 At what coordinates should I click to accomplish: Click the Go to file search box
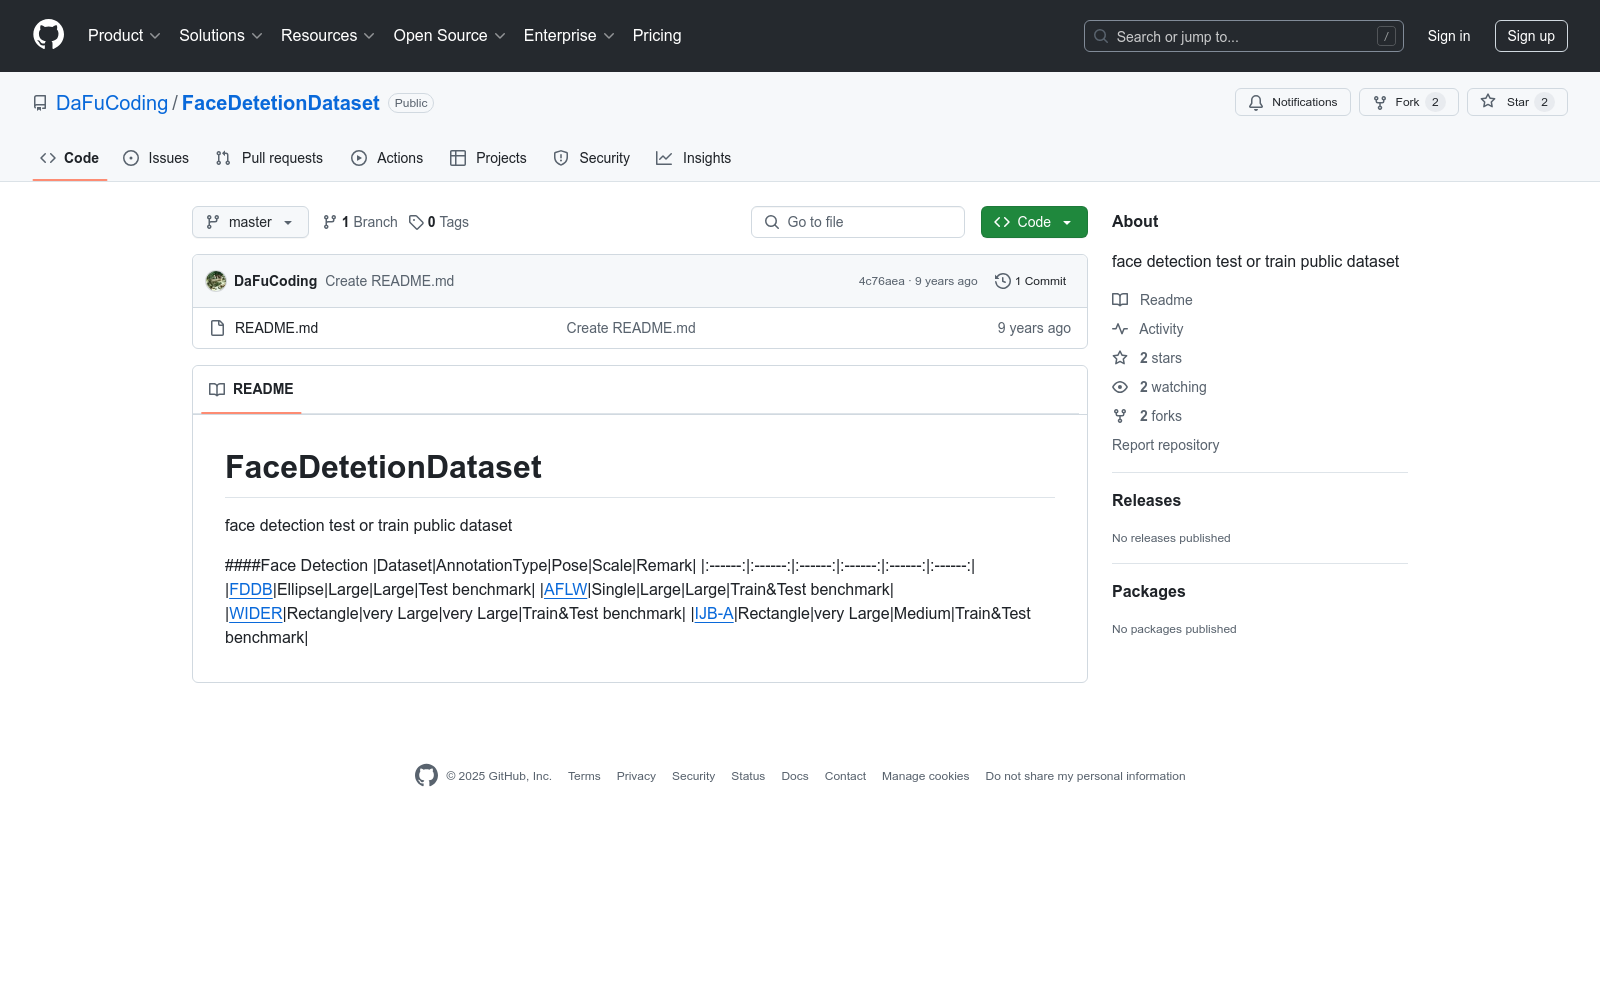pyautogui.click(x=858, y=222)
